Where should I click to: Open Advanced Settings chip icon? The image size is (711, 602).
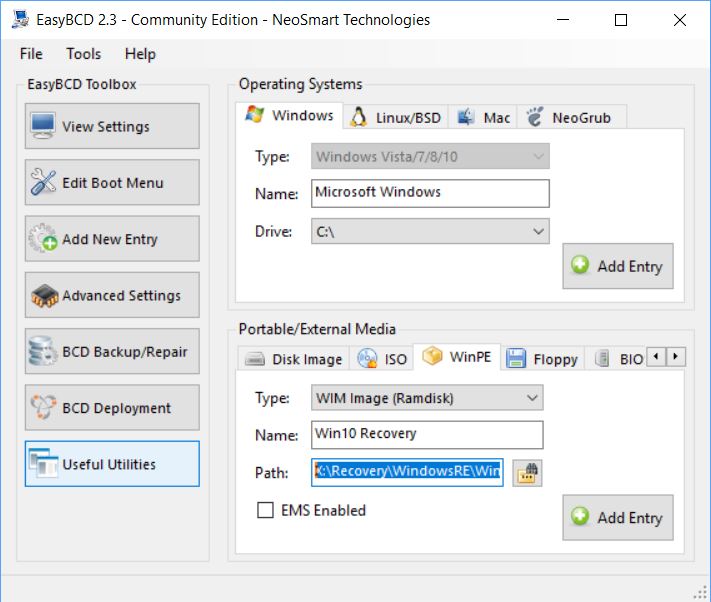pyautogui.click(x=44, y=295)
